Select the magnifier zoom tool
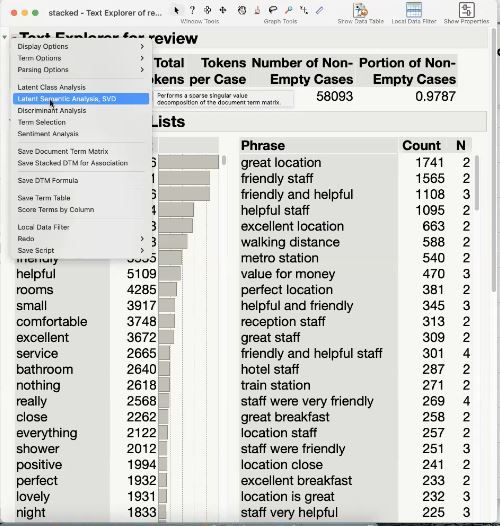This screenshot has height=526, width=500. pyautogui.click(x=288, y=10)
